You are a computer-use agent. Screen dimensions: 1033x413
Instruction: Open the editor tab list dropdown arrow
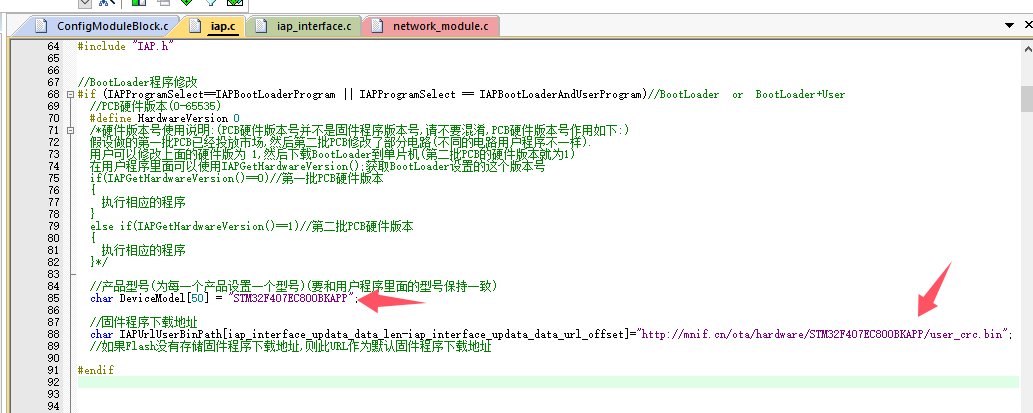click(1009, 25)
